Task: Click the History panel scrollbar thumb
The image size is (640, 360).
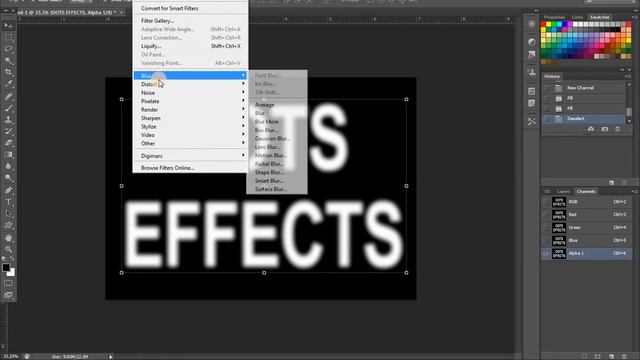Action: (629, 111)
